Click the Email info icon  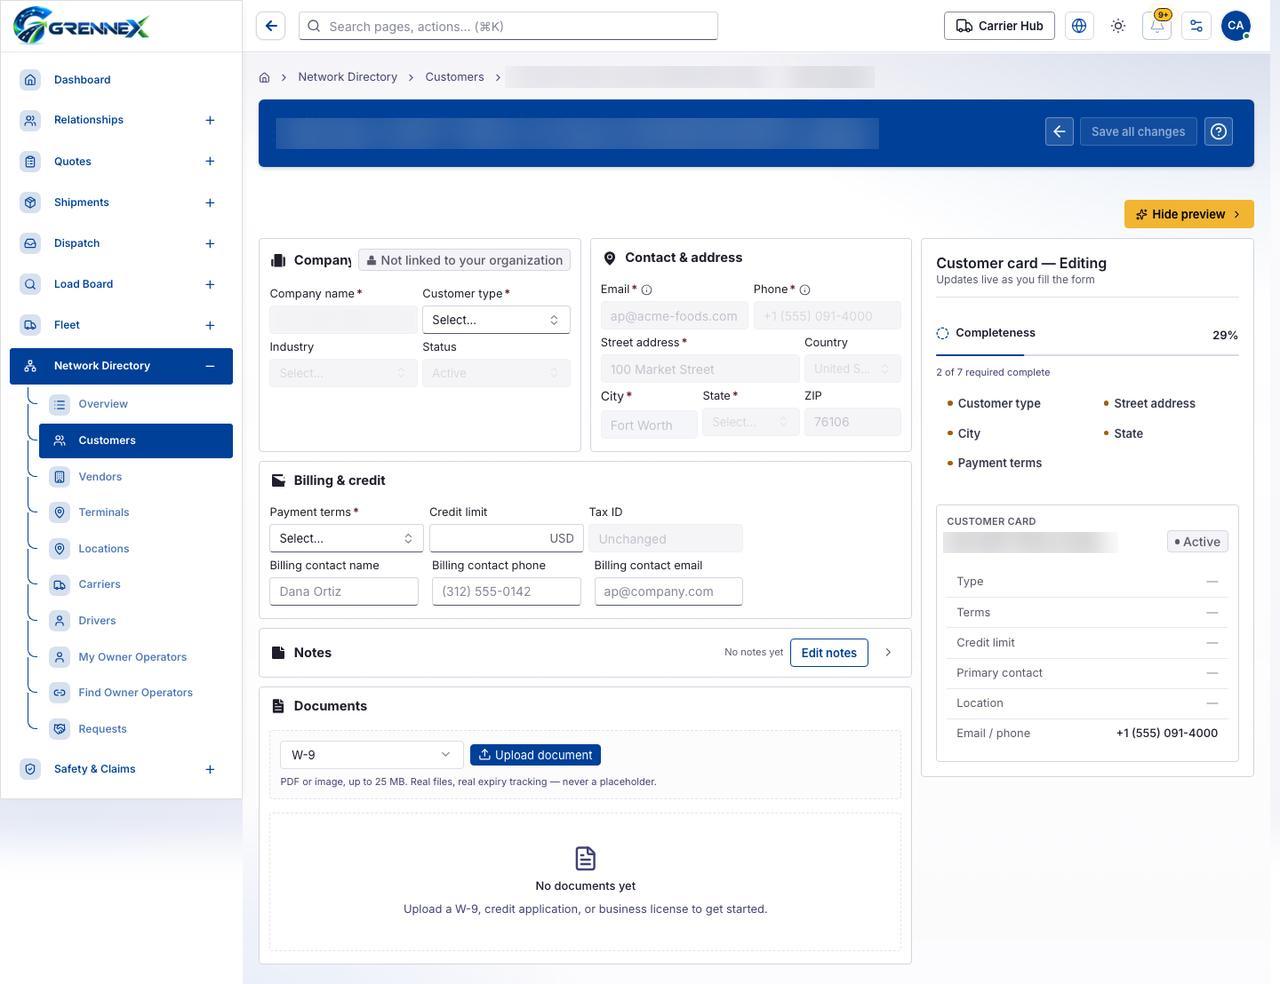click(x=647, y=290)
